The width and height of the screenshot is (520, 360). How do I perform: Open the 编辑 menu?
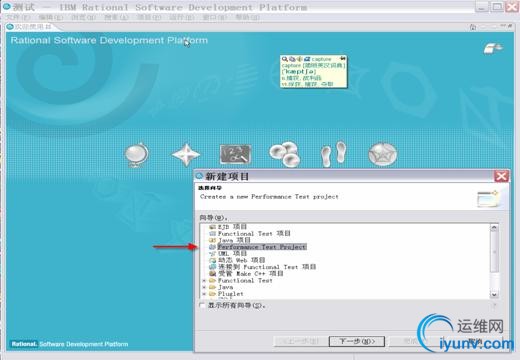51,17
